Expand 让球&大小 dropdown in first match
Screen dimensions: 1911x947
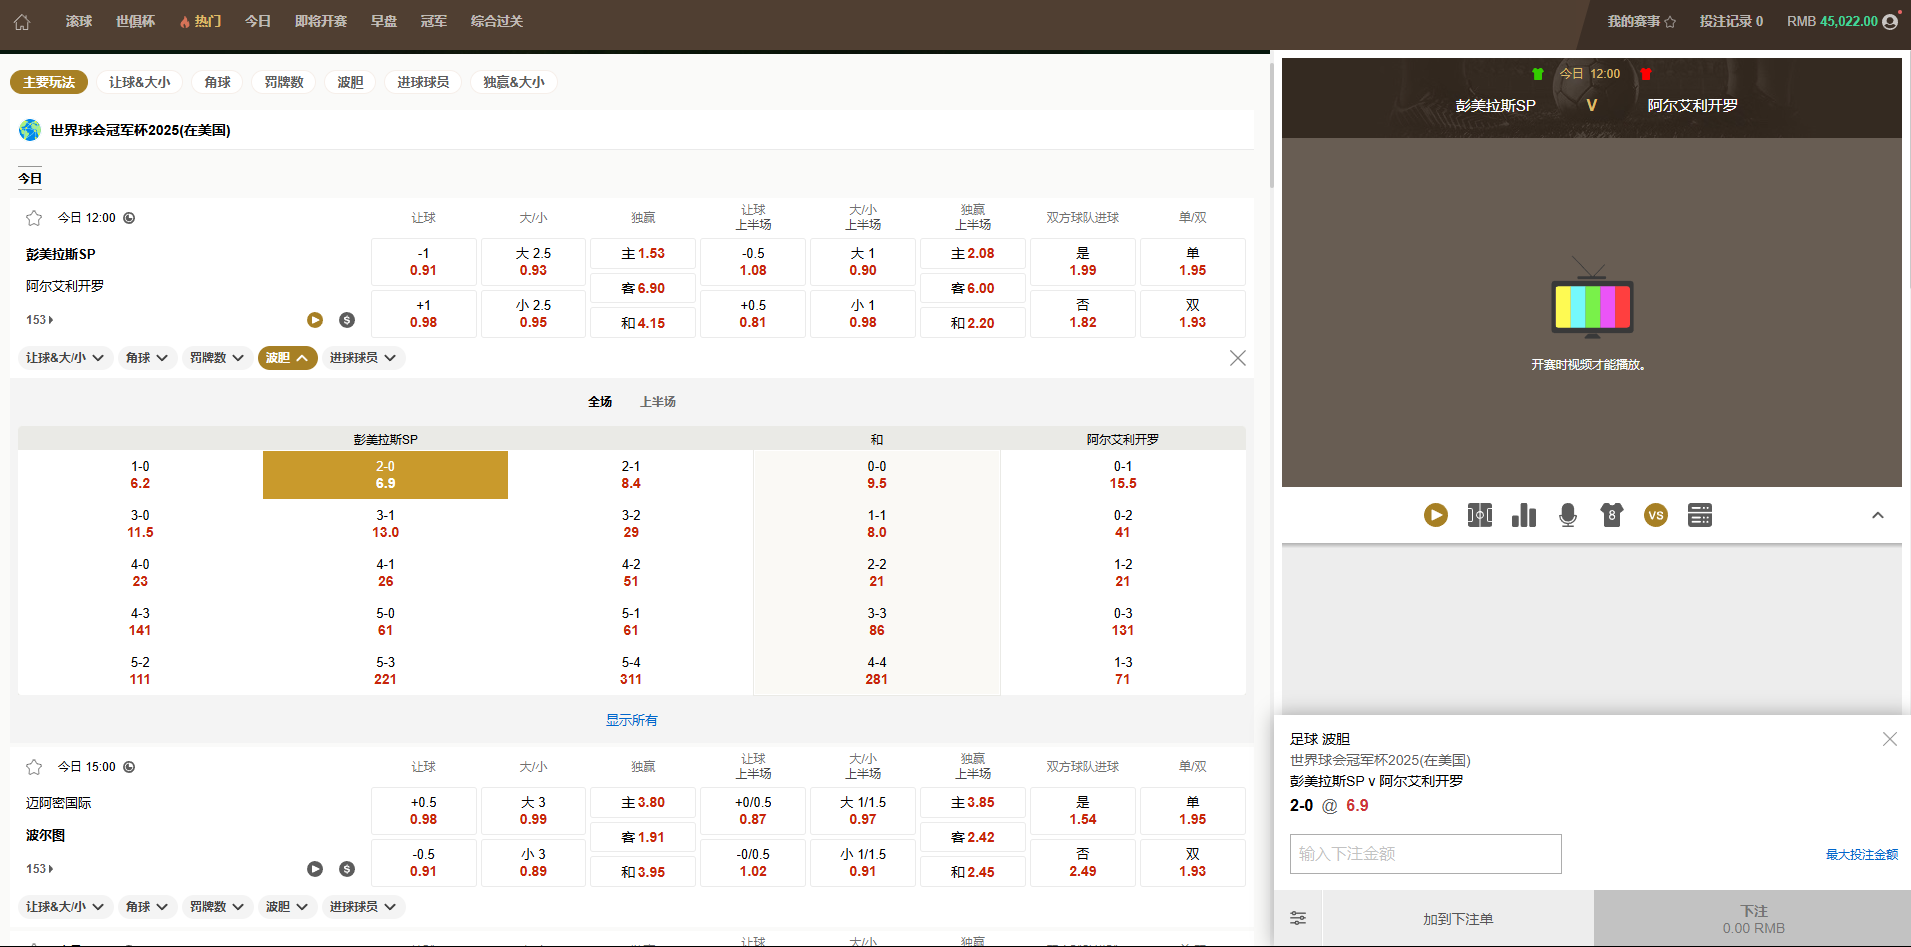click(65, 358)
